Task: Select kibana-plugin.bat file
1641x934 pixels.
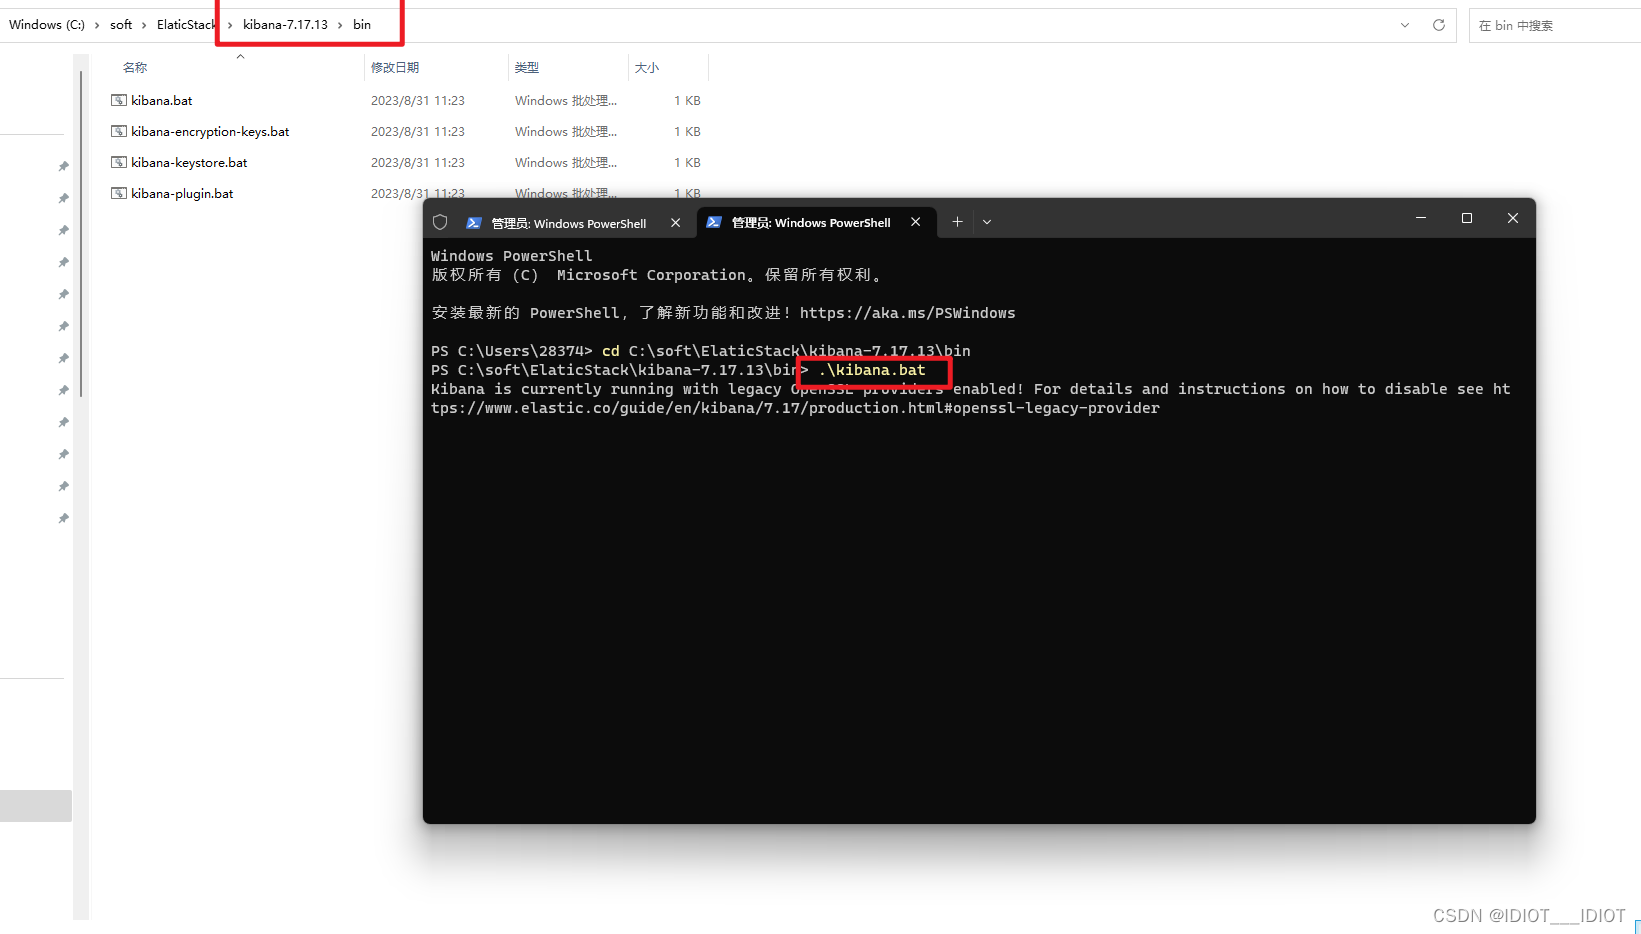Action: (182, 194)
